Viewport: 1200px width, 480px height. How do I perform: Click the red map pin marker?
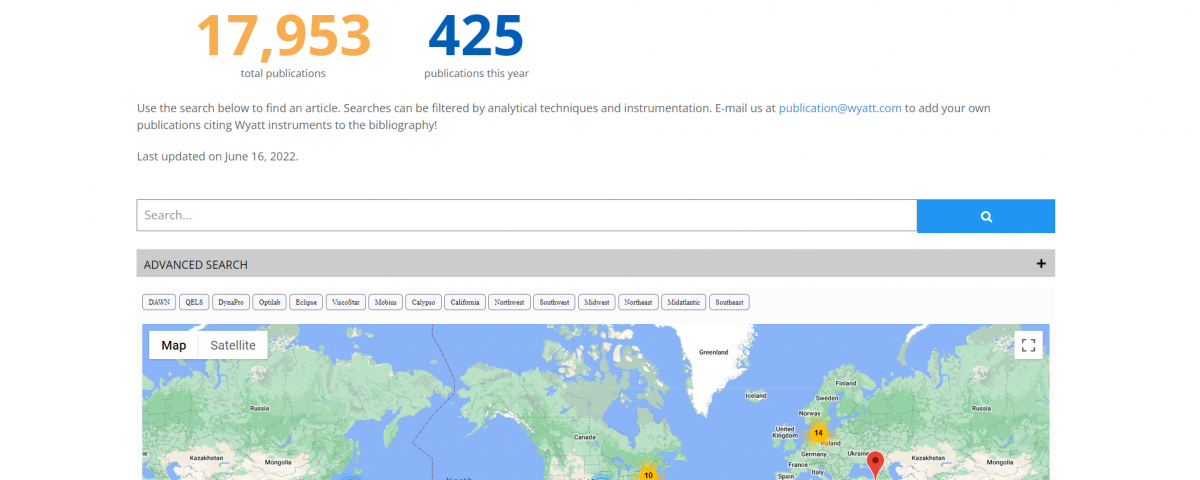tap(875, 463)
